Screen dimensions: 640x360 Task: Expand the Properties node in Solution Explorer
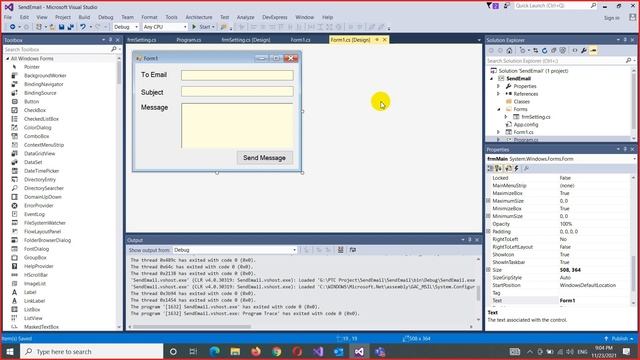(x=498, y=87)
